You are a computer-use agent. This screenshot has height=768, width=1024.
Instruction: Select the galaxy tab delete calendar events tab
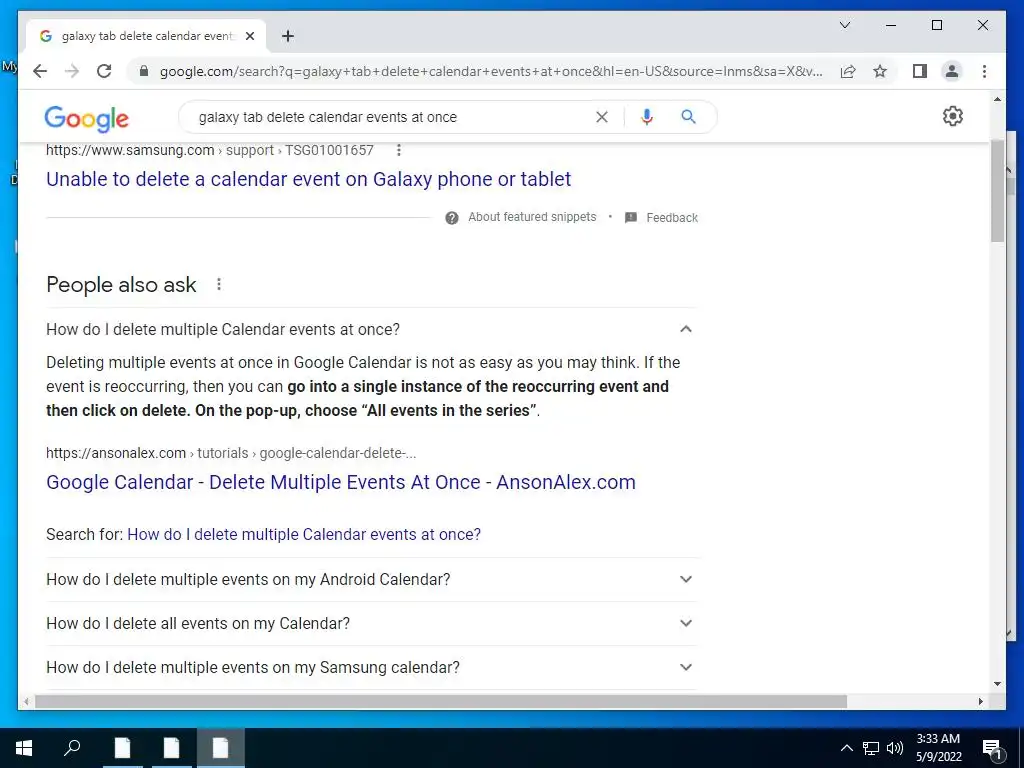point(145,36)
